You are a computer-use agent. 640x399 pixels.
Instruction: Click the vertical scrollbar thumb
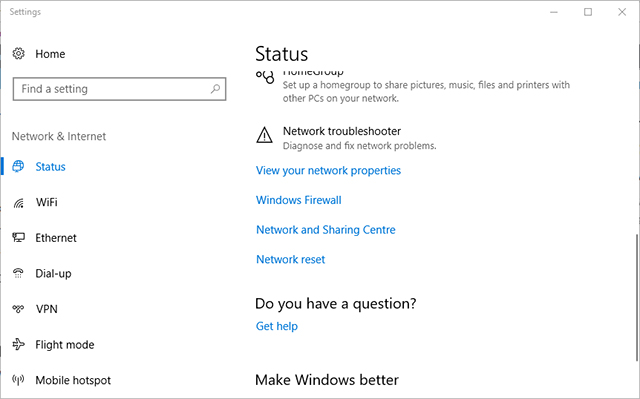637,297
